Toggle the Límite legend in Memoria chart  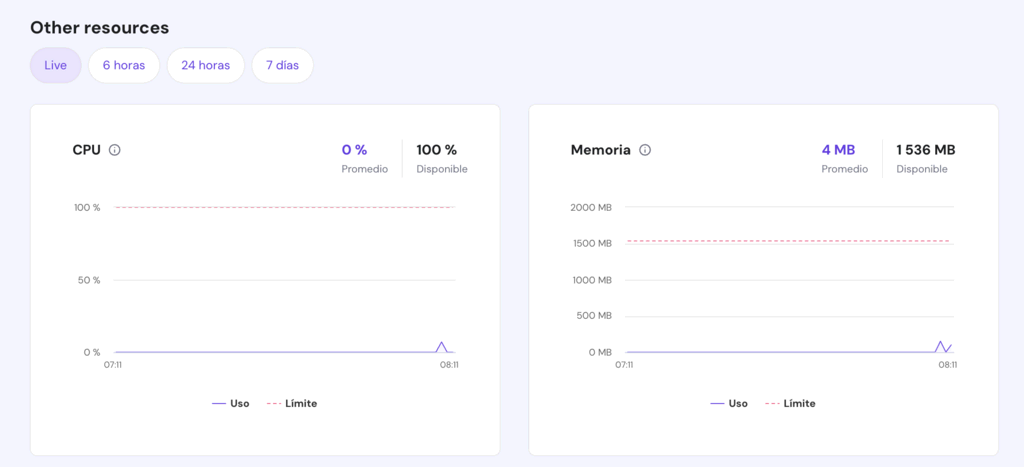(x=790, y=403)
